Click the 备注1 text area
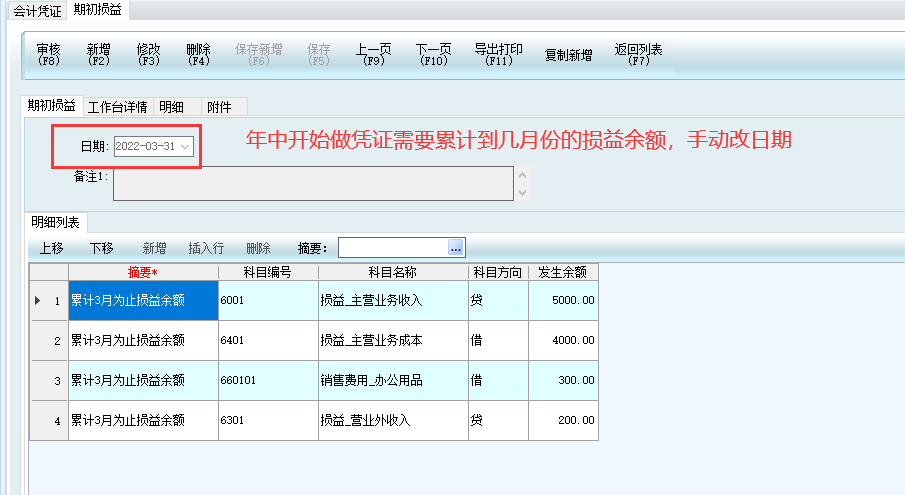The height and width of the screenshot is (495, 905). pos(312,184)
